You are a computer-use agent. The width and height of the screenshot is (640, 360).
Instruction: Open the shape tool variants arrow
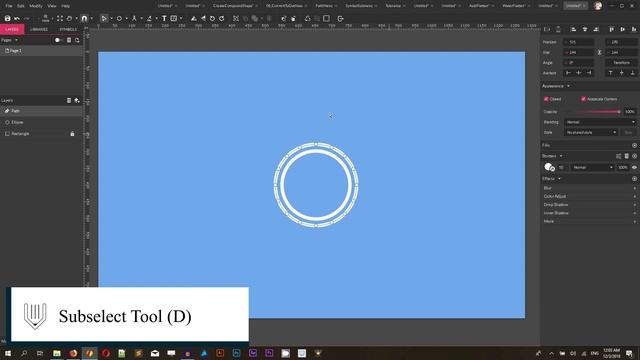tap(126, 18)
